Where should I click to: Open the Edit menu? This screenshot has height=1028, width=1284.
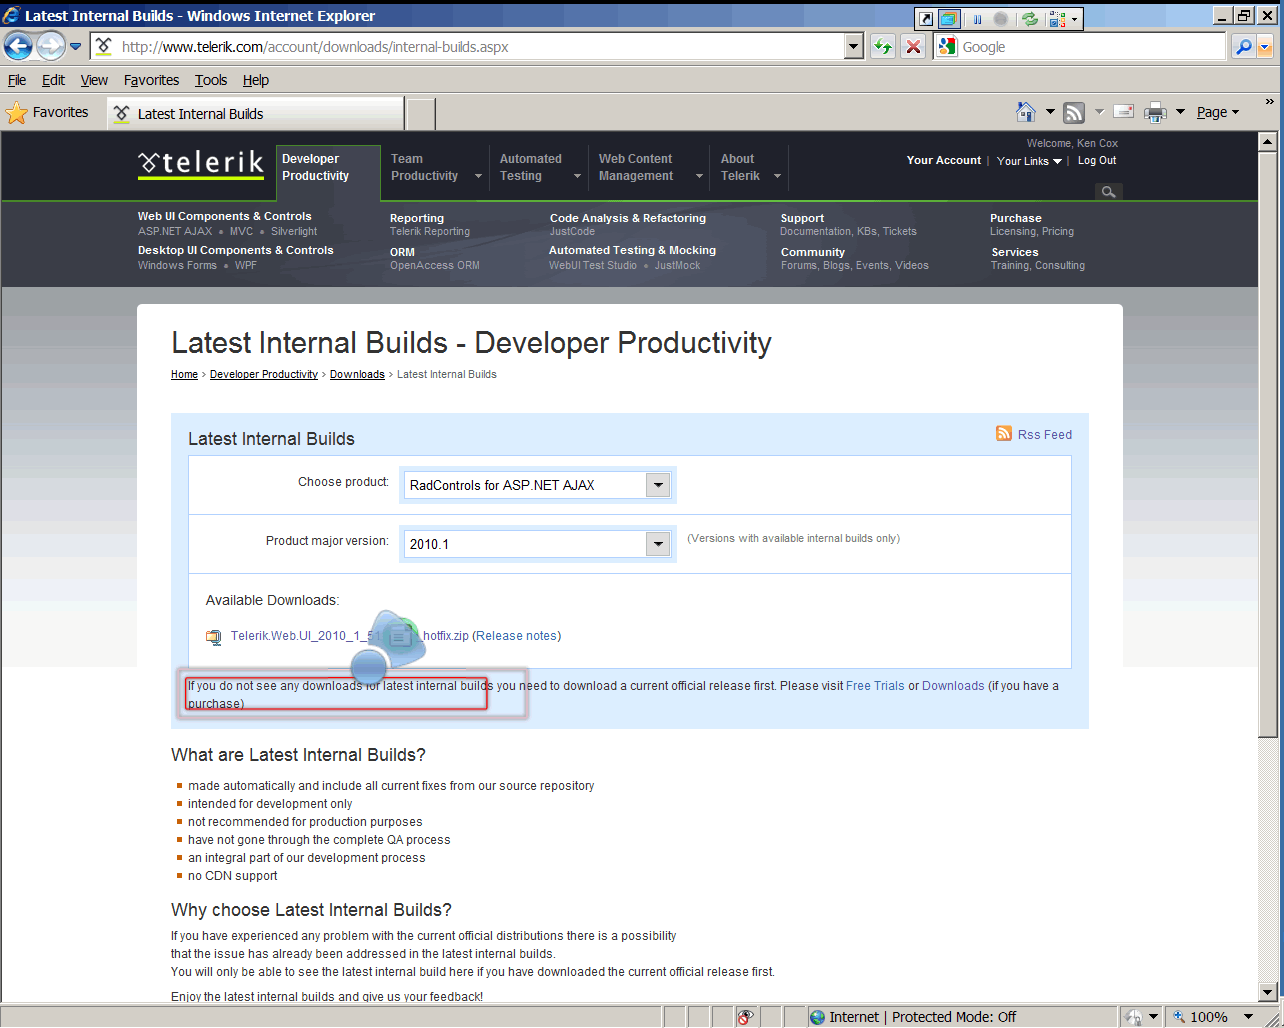click(53, 80)
